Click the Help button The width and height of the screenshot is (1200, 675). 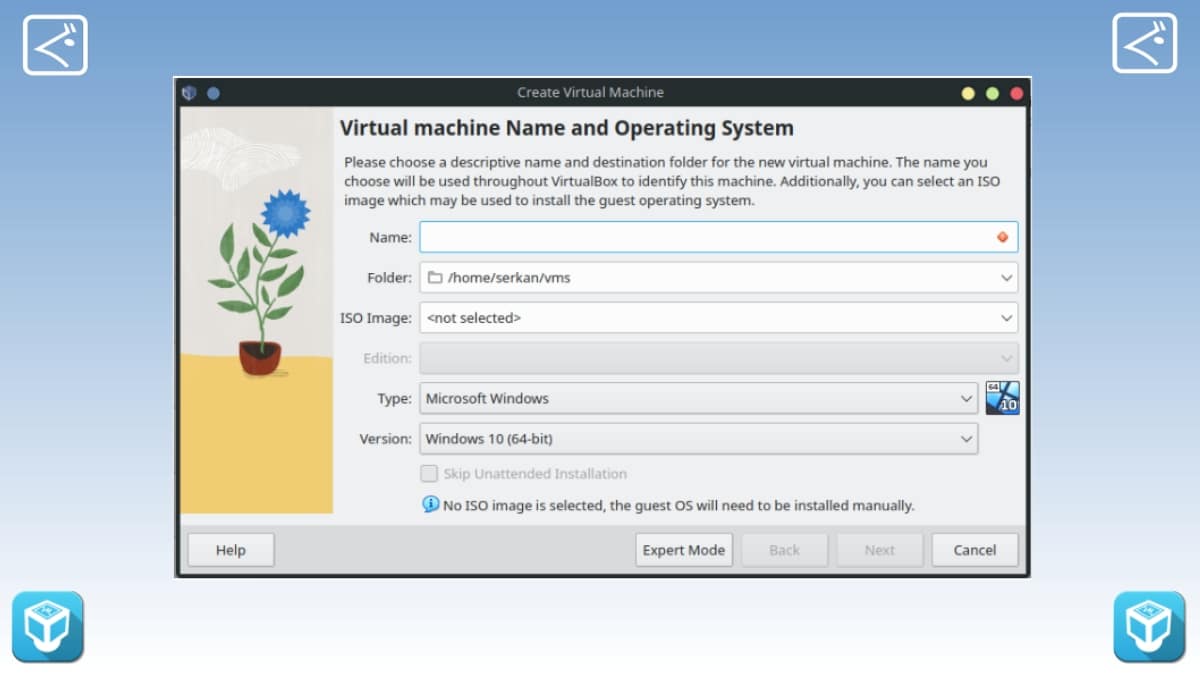pos(231,550)
